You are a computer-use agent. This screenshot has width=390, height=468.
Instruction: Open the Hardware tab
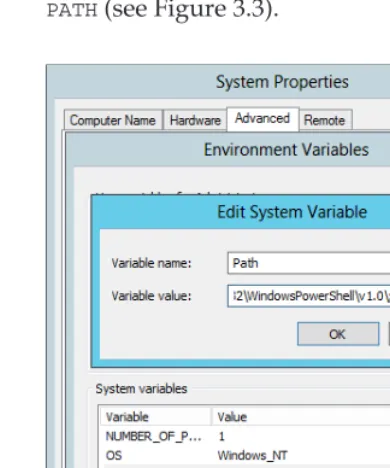[x=195, y=120]
